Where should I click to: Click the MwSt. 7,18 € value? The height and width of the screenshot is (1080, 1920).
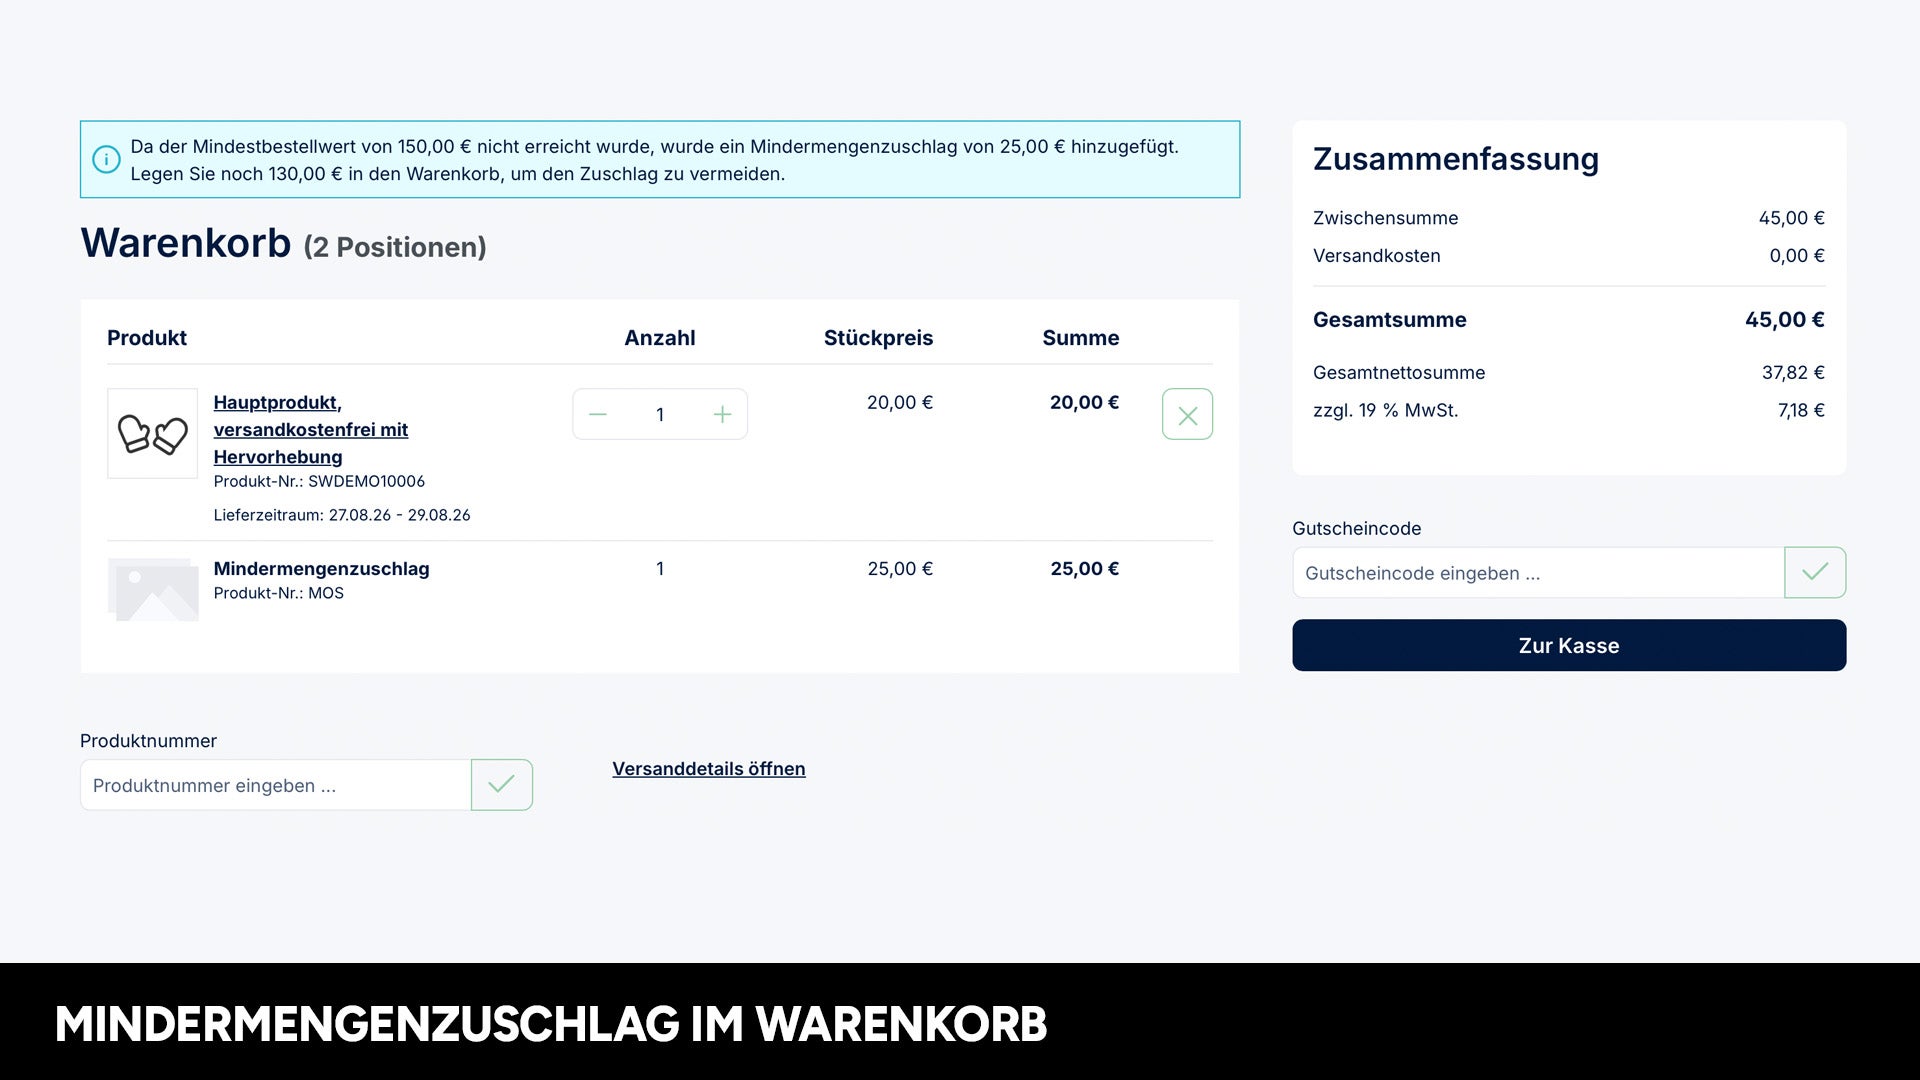[1801, 411]
